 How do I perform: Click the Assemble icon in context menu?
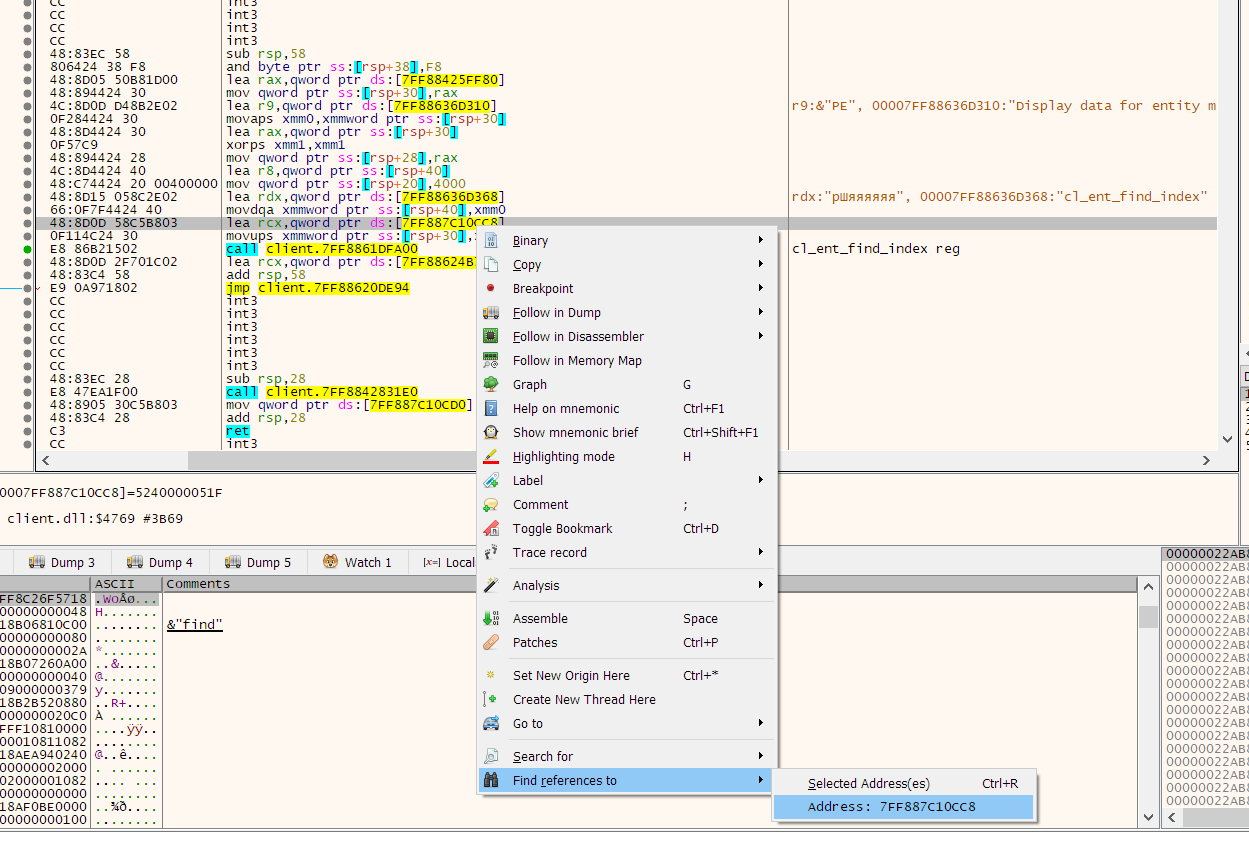(x=491, y=618)
